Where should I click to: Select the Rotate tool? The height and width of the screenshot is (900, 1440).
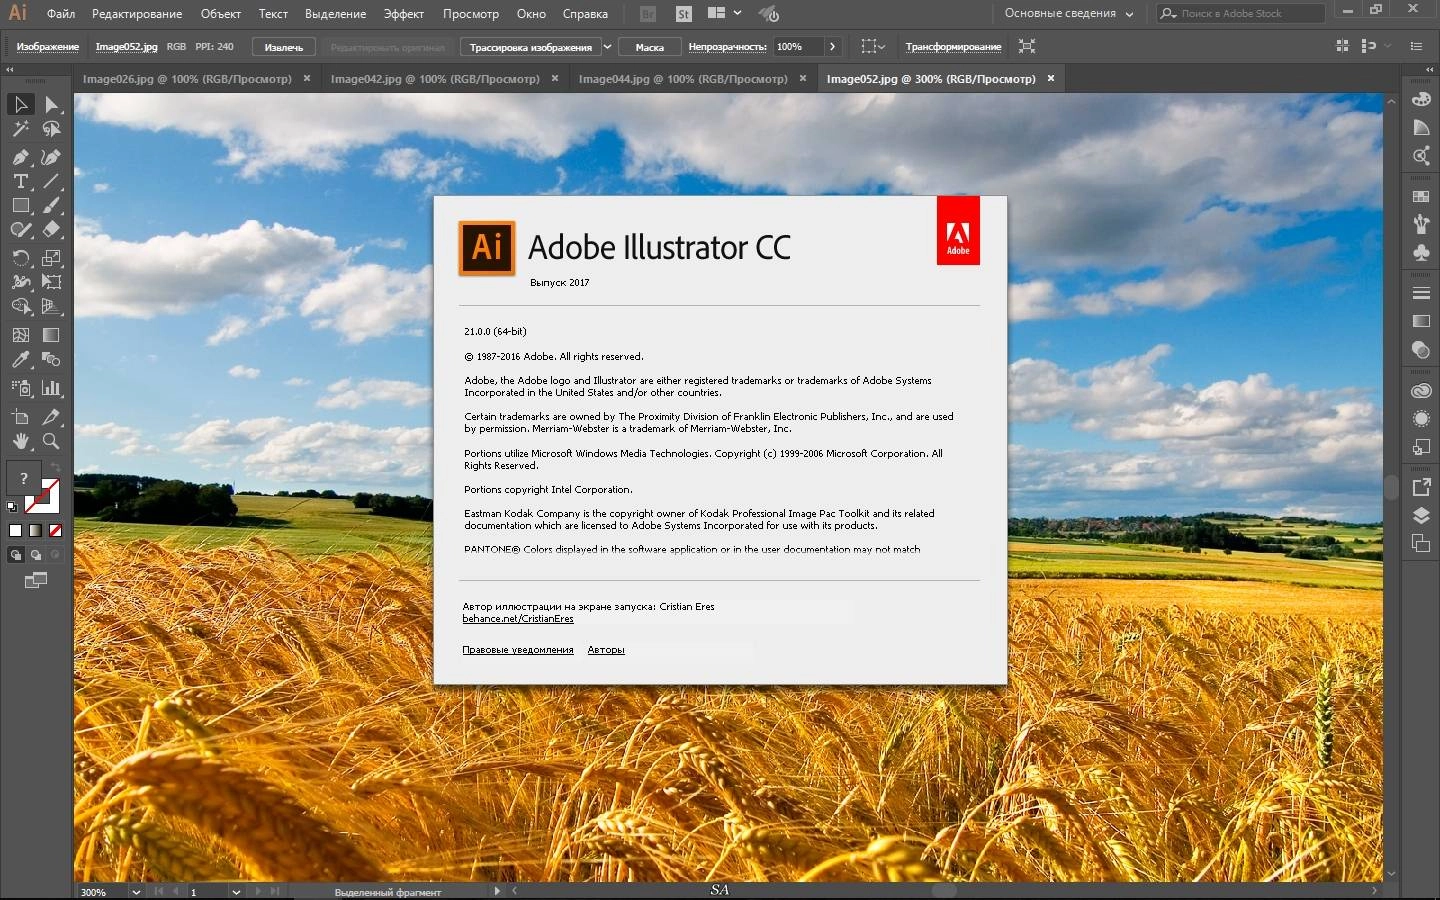20,258
